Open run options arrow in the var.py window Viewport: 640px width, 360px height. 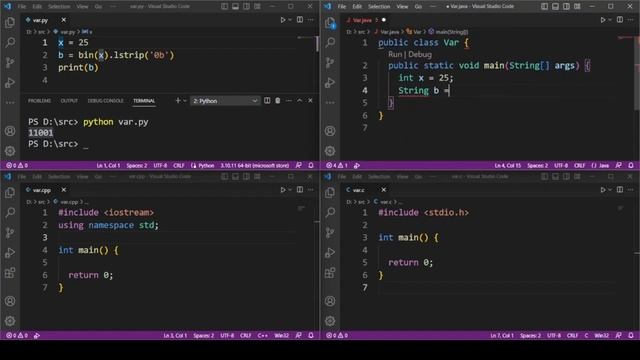(x=290, y=20)
